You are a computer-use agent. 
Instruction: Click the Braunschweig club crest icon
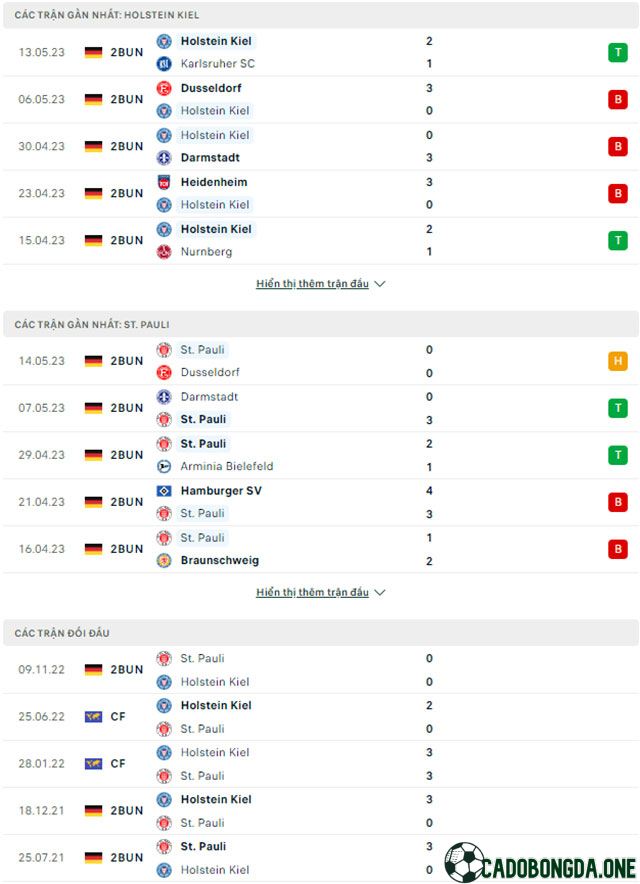click(x=164, y=560)
